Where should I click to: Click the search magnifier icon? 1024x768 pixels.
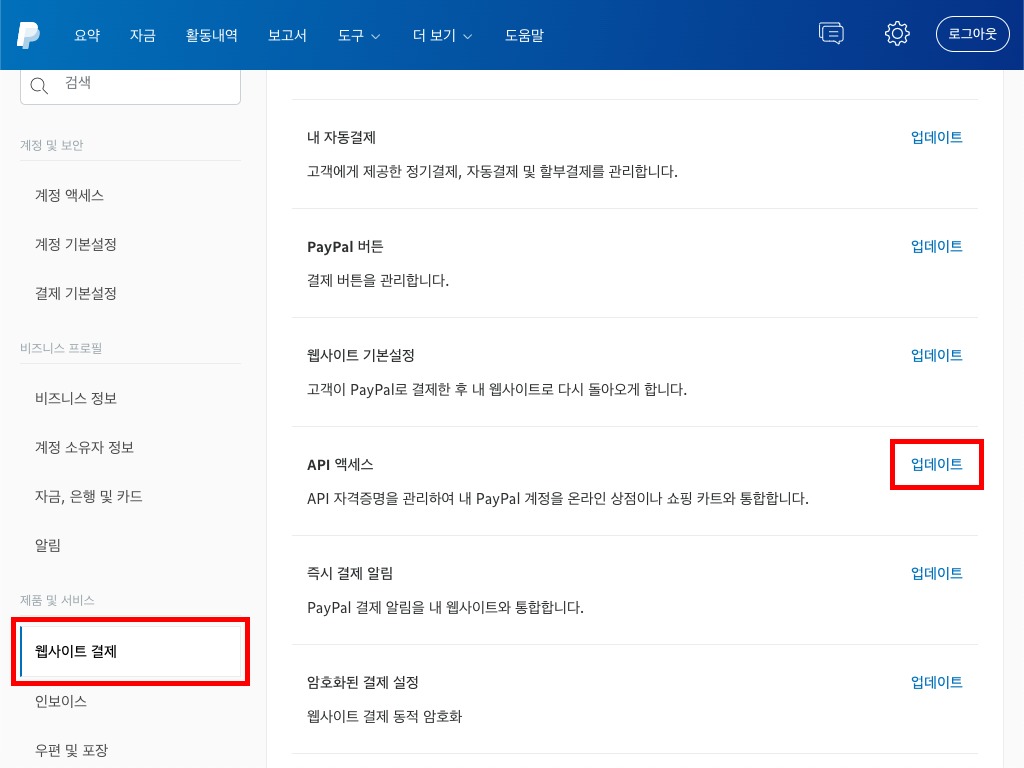click(39, 86)
